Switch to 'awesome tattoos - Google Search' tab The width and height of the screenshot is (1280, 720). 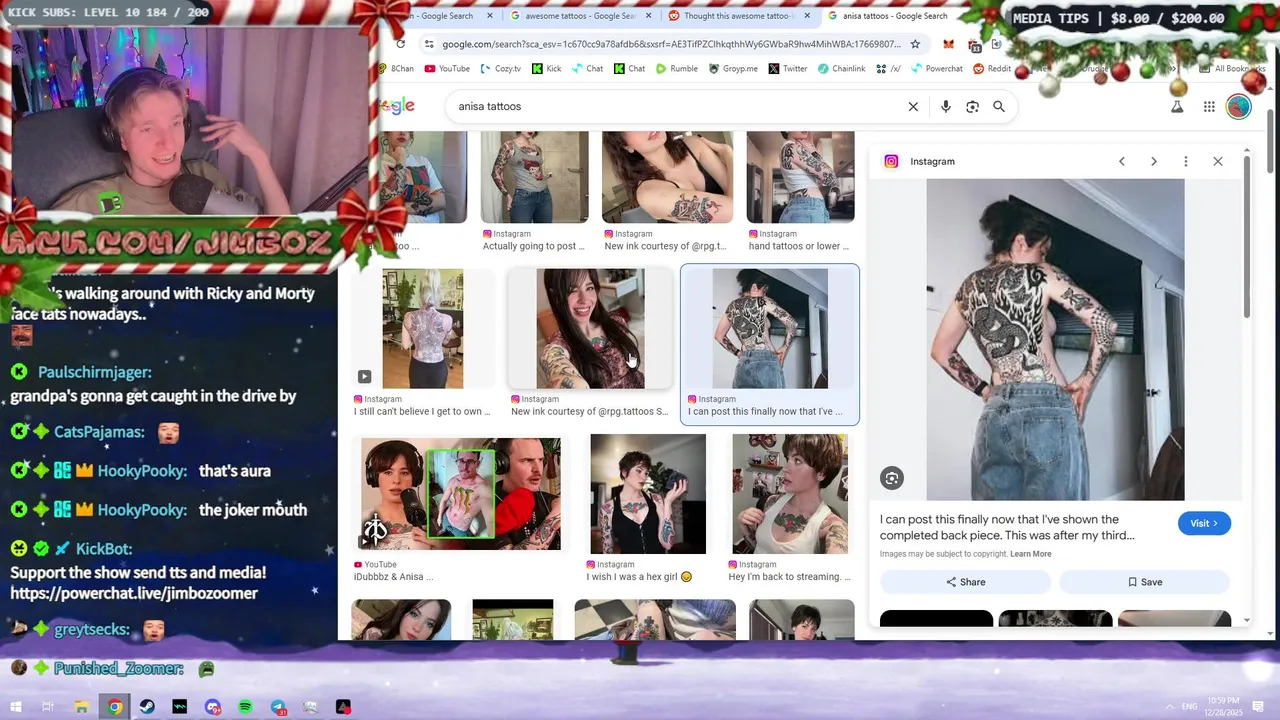coord(578,16)
